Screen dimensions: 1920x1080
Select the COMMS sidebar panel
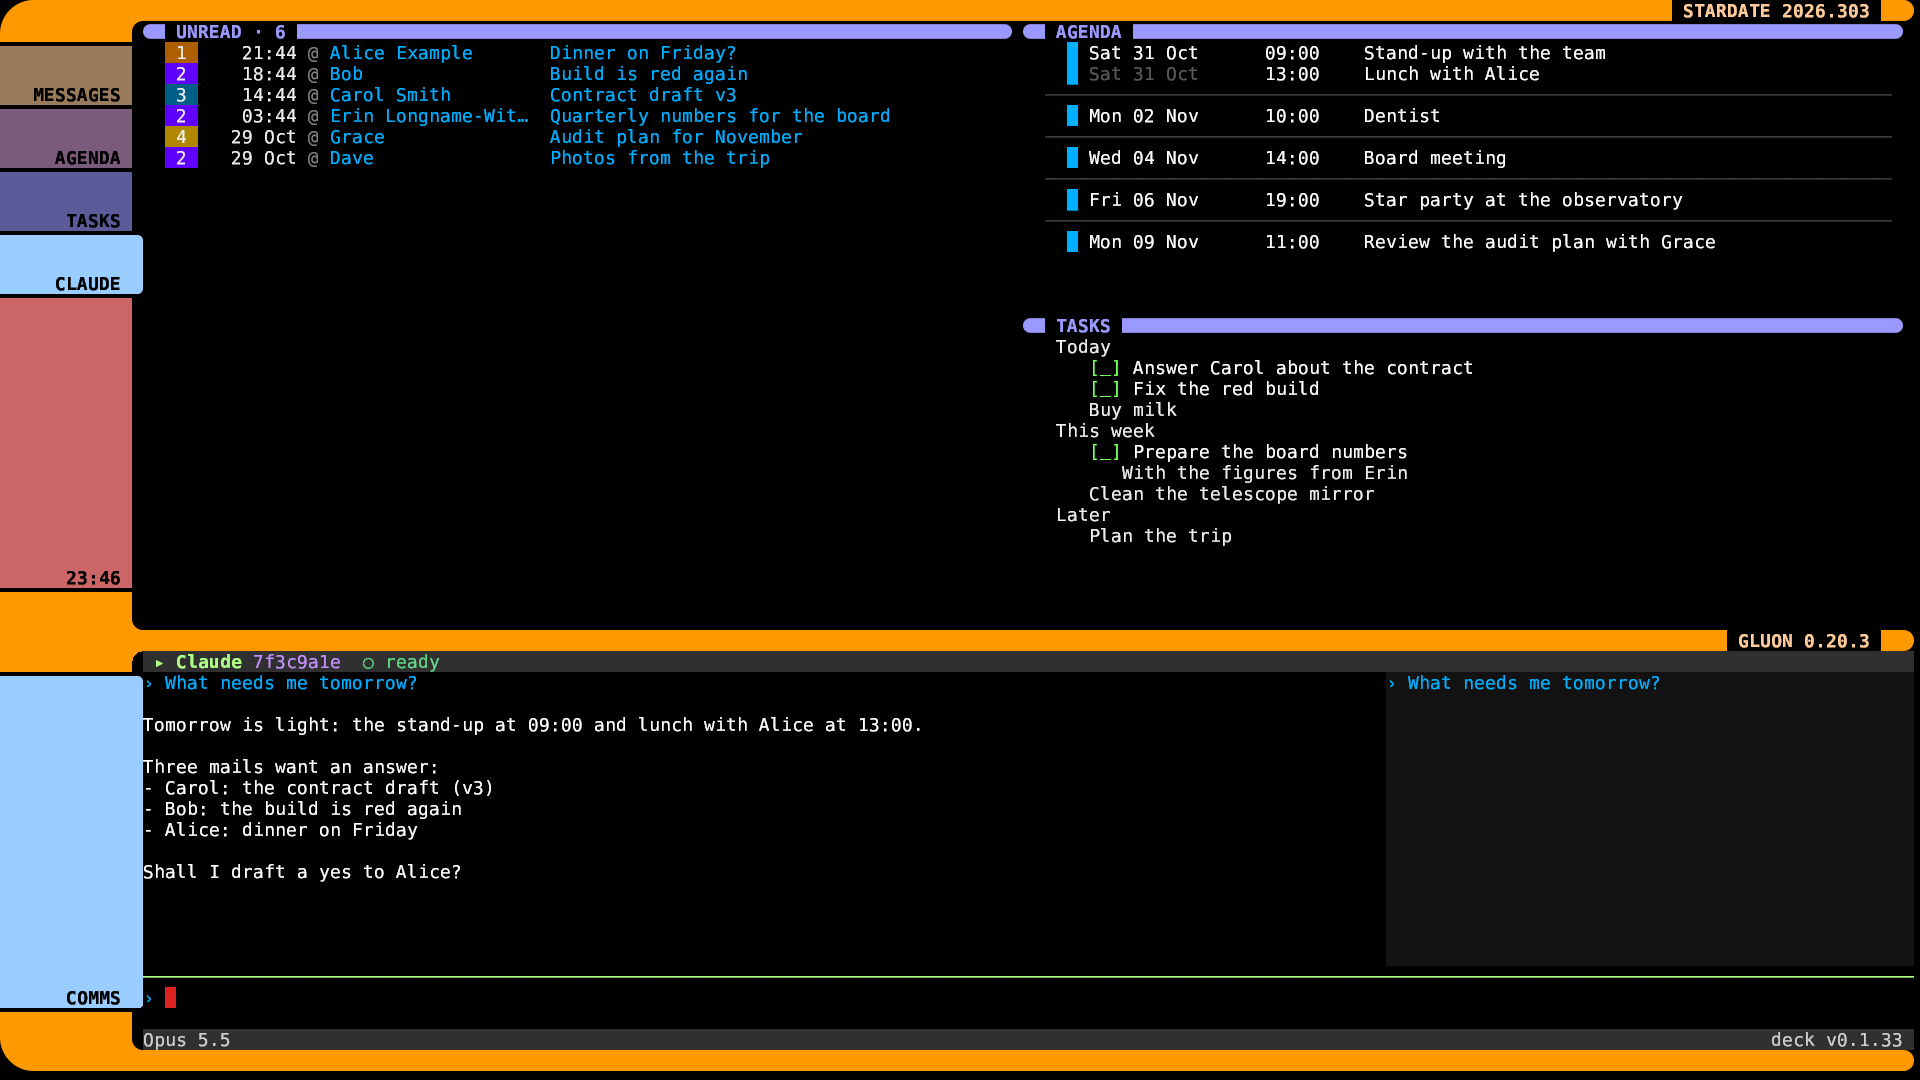point(71,842)
